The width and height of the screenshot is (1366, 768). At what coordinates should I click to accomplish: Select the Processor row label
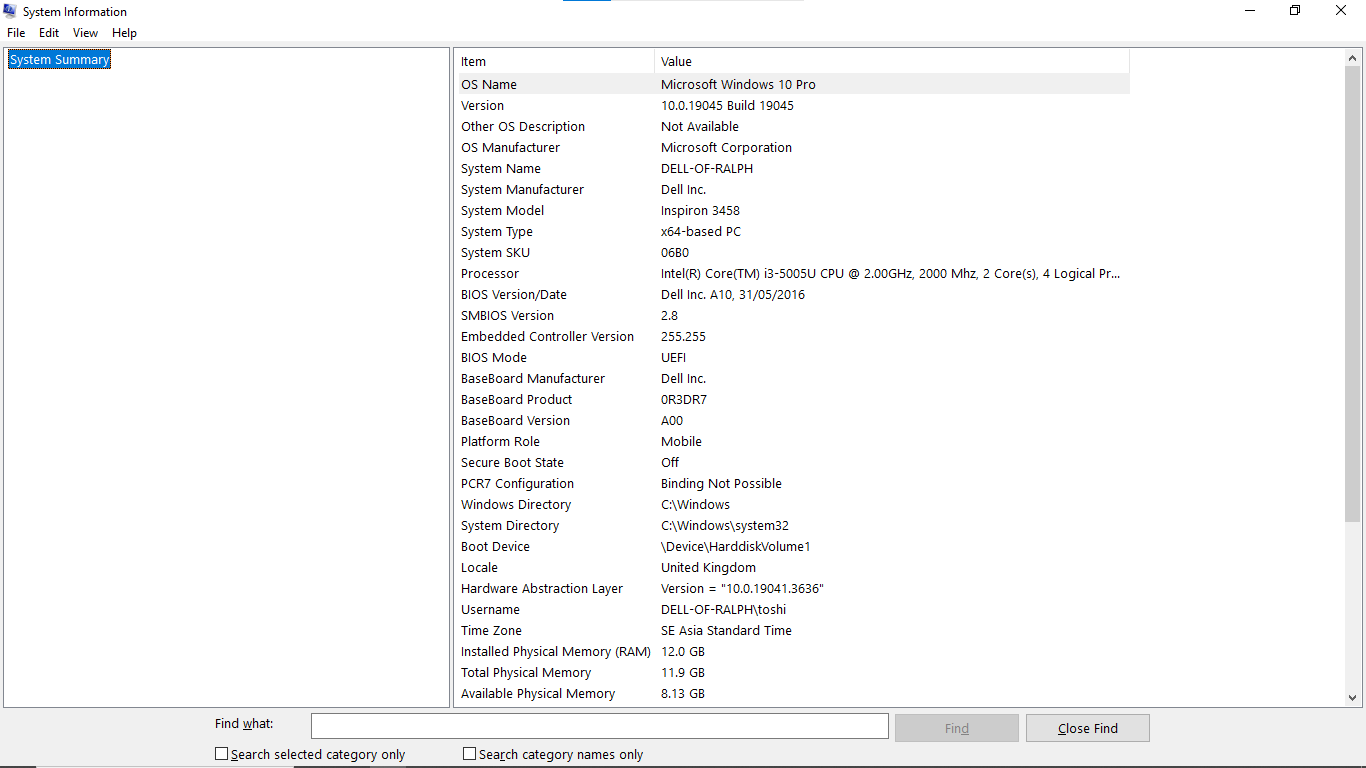pyautogui.click(x=490, y=274)
